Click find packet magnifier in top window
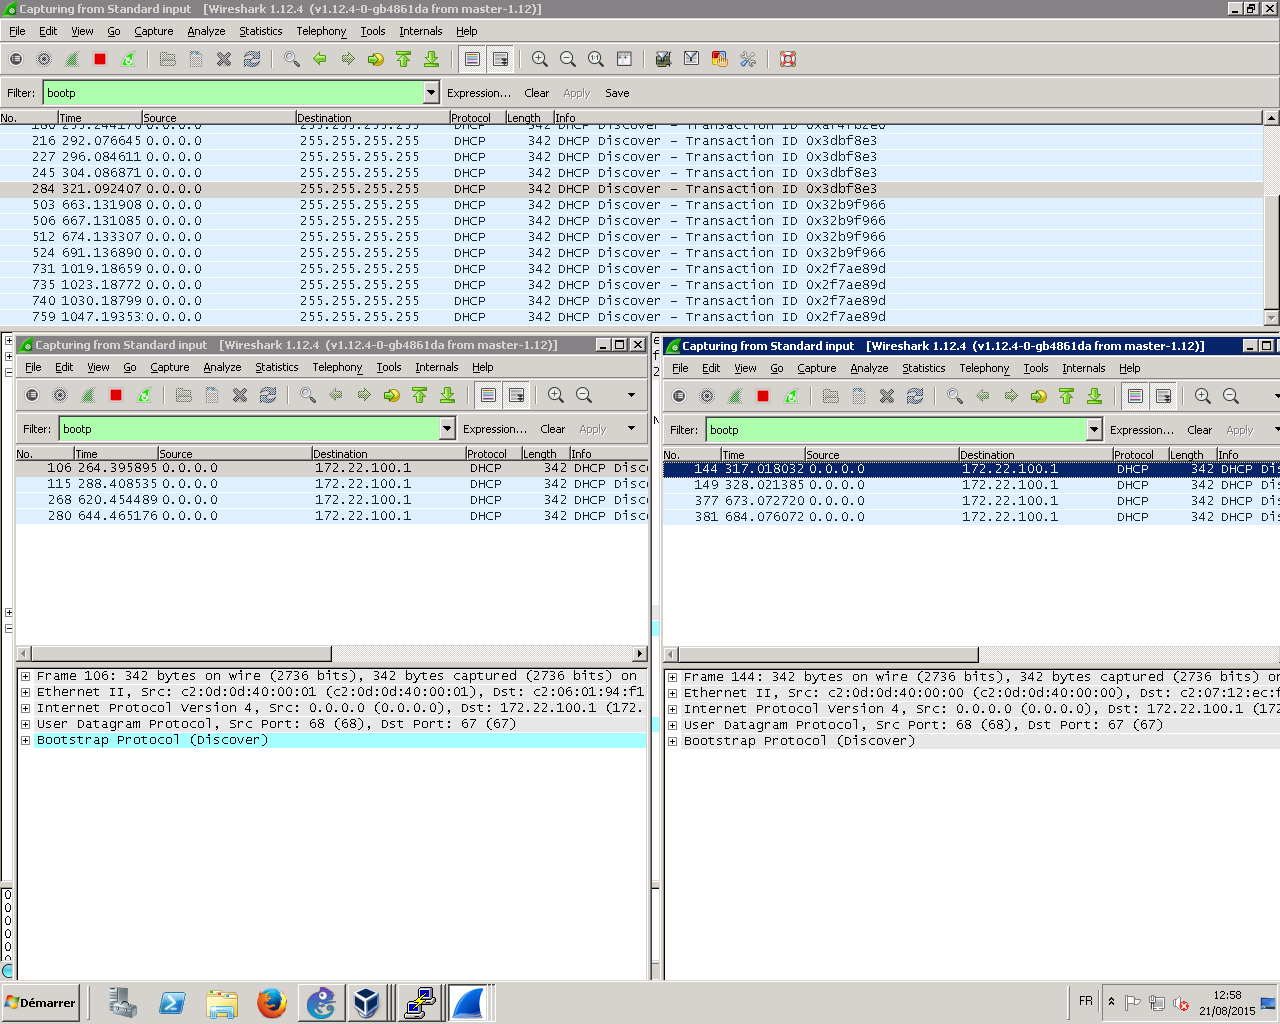1280x1024 pixels. [292, 59]
